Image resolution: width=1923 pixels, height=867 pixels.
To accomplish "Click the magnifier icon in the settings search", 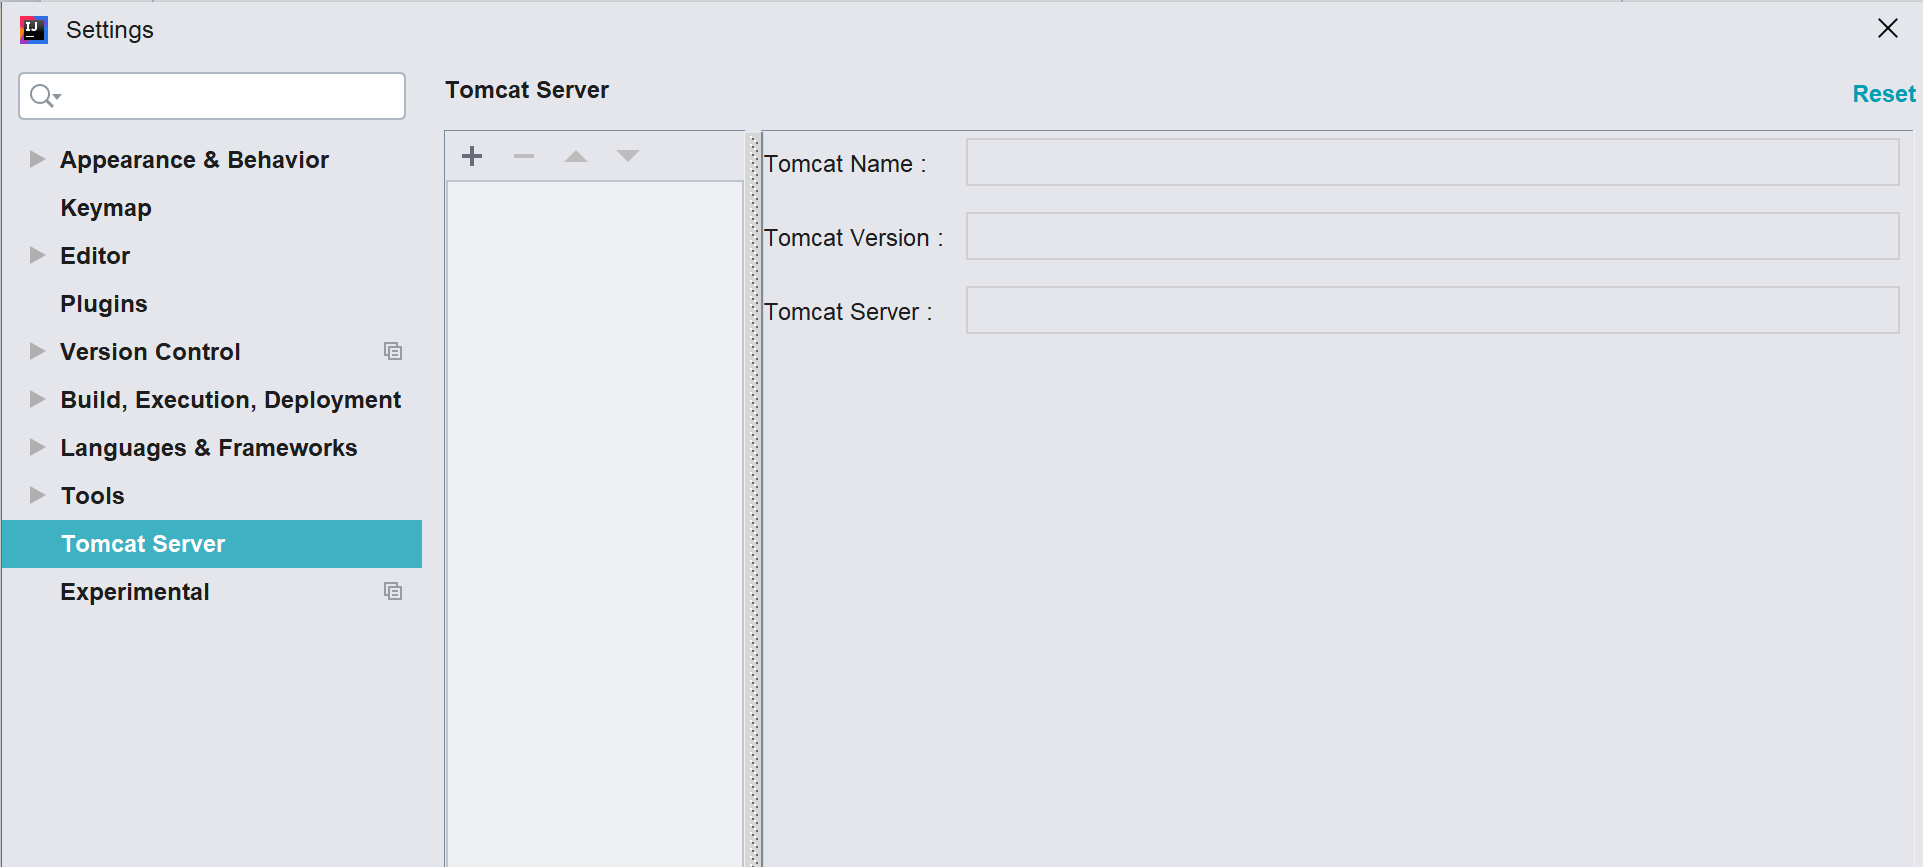I will point(44,96).
